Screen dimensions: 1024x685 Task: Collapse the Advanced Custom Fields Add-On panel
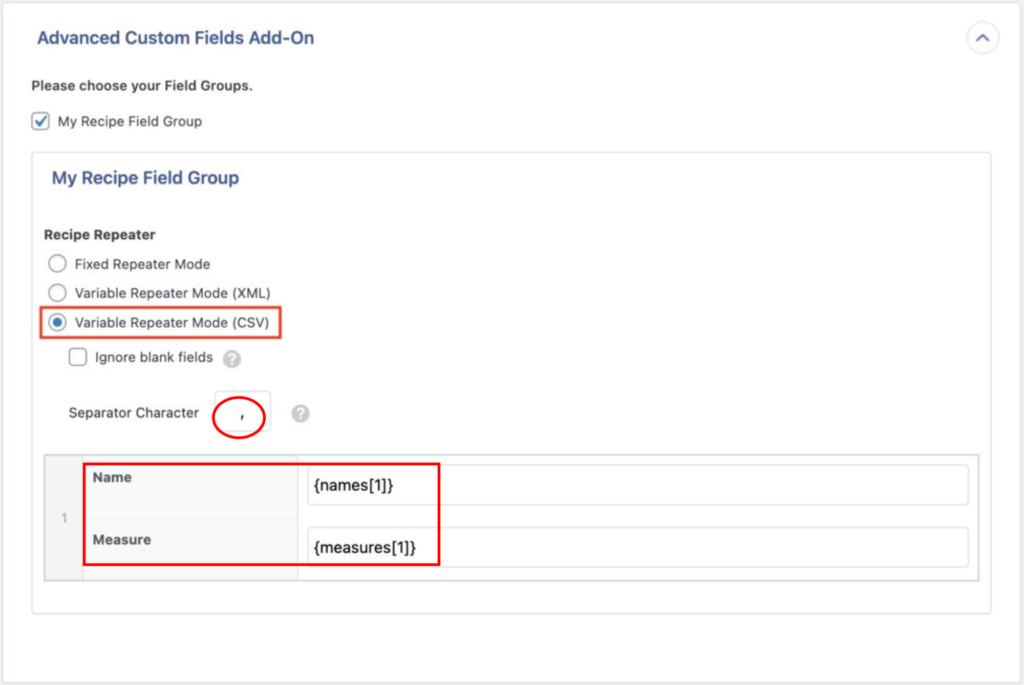coord(982,39)
